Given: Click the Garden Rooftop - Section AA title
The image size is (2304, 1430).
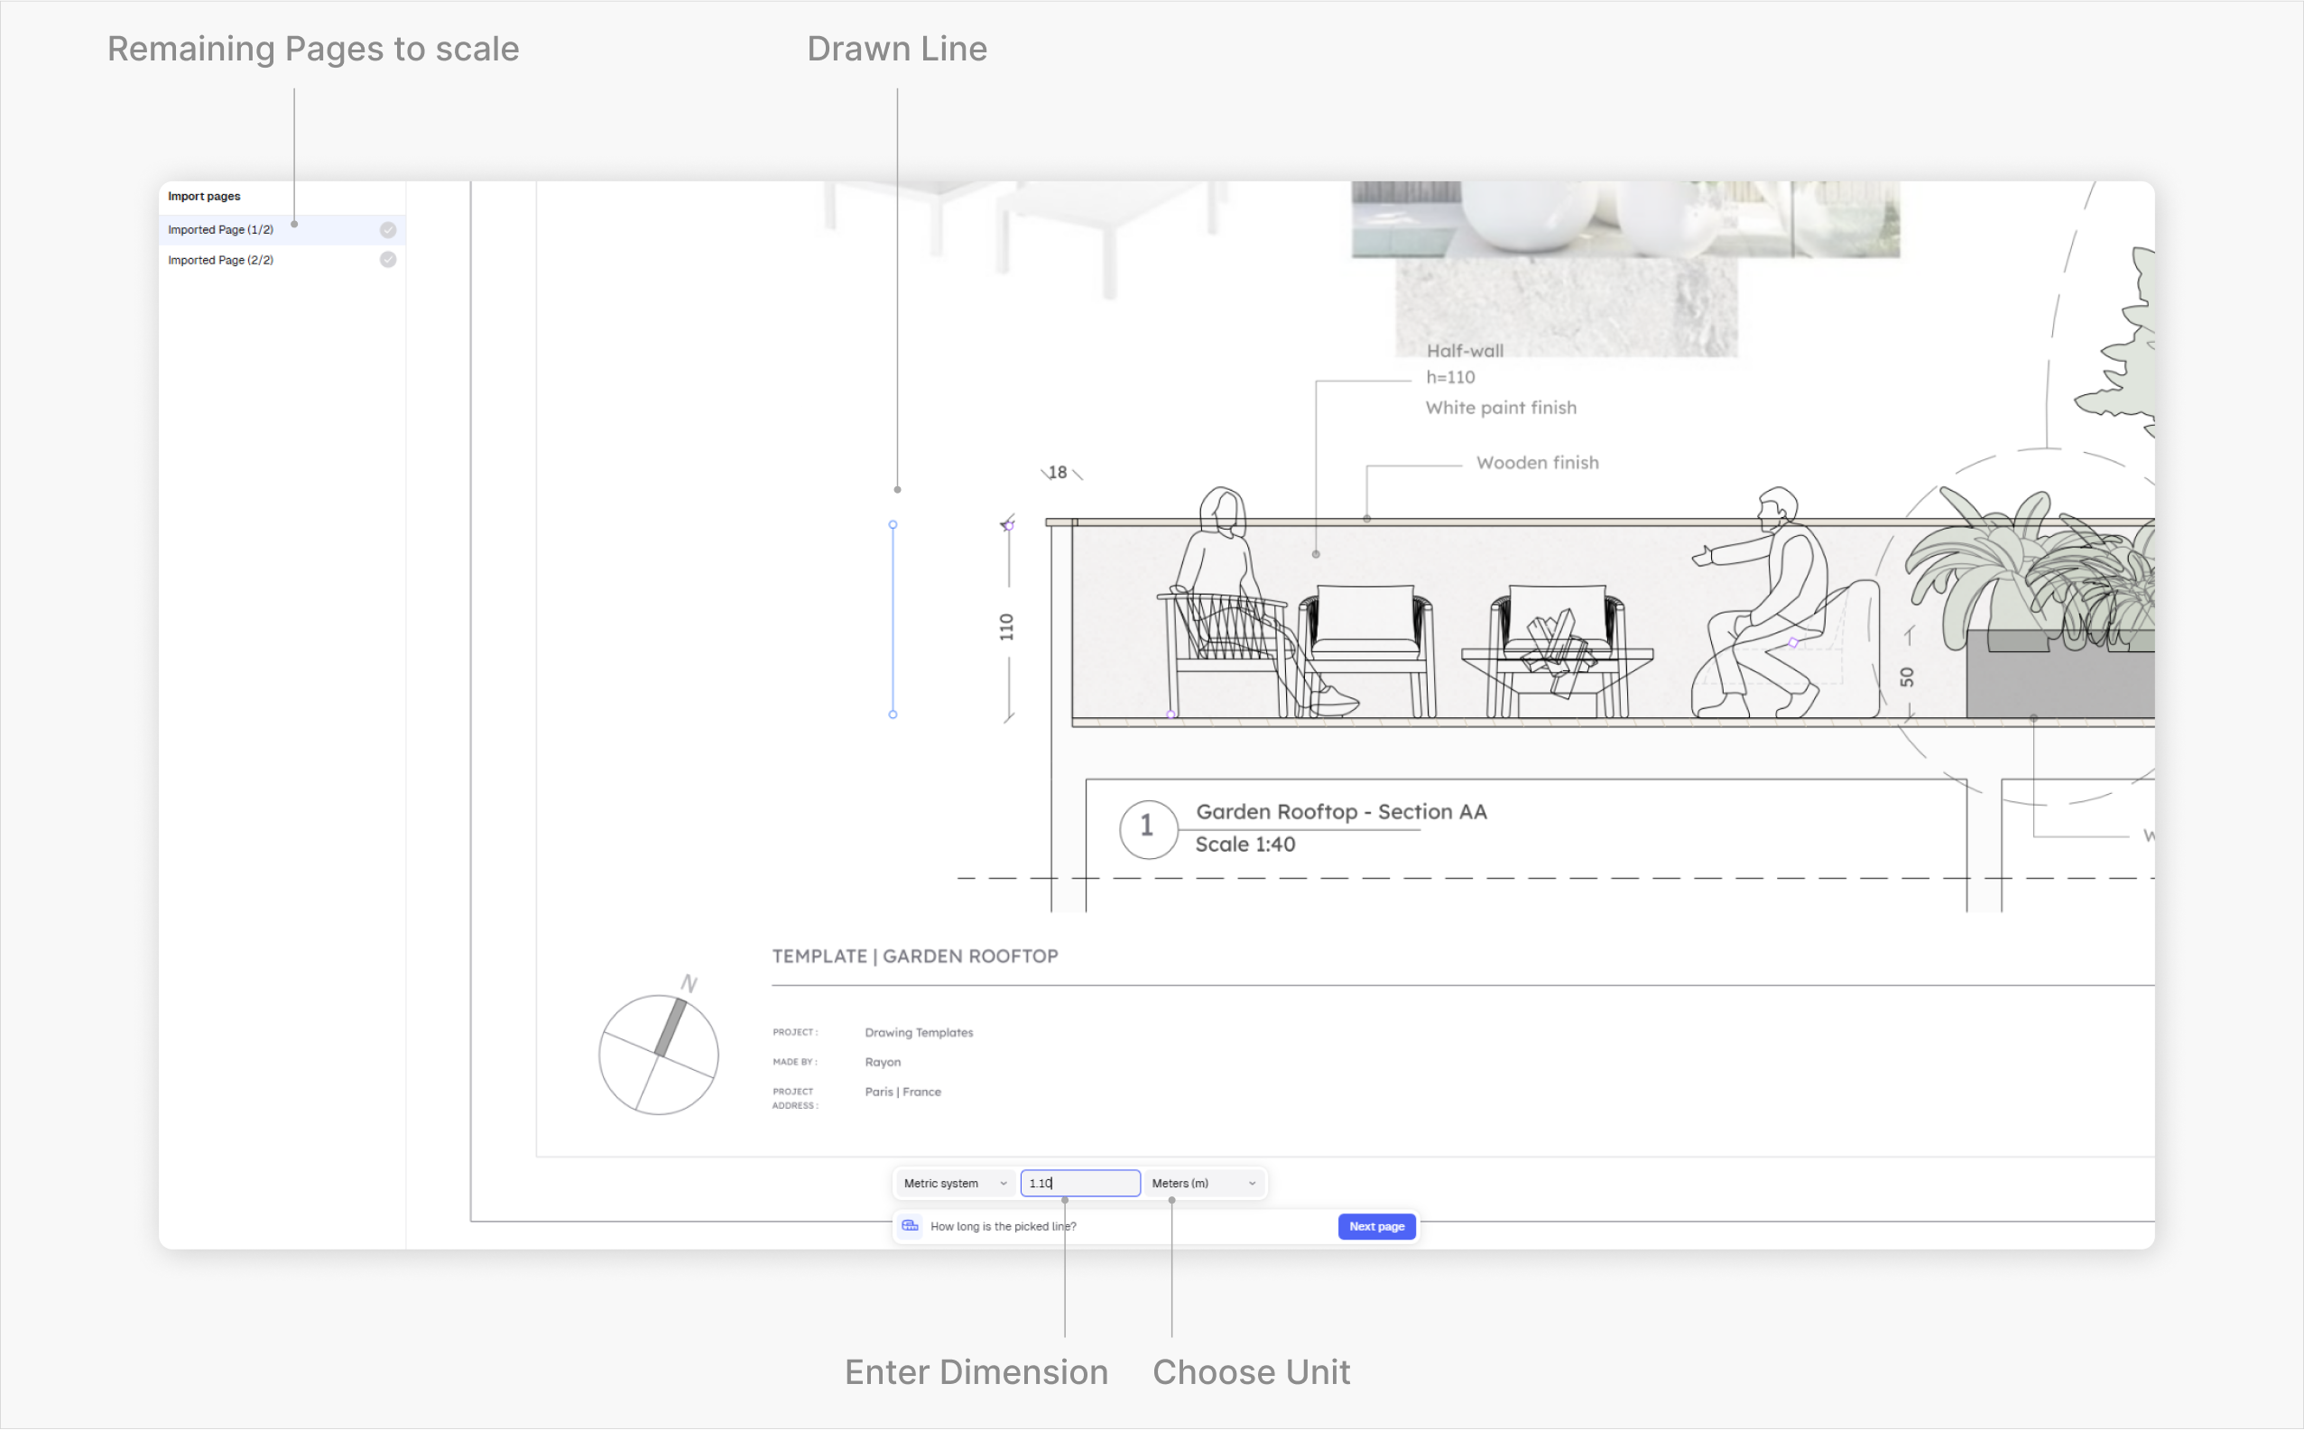Looking at the screenshot, I should pyautogui.click(x=1341, y=812).
